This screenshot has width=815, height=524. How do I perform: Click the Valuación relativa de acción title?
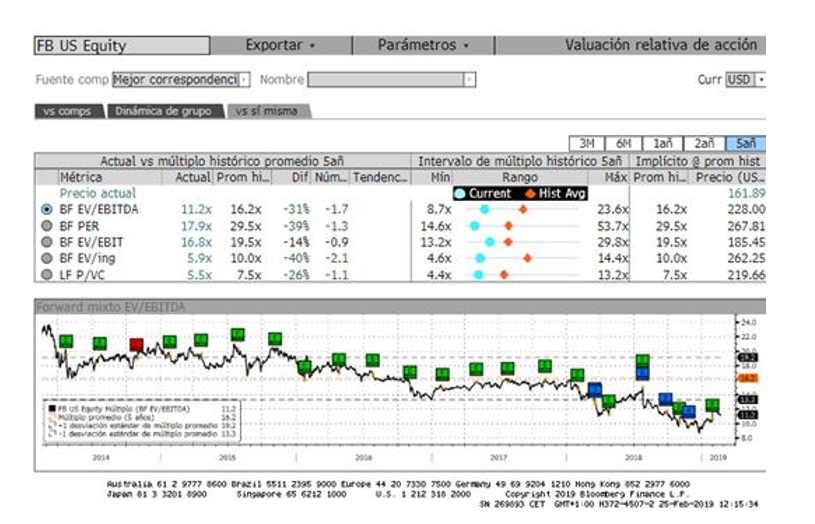click(x=661, y=45)
